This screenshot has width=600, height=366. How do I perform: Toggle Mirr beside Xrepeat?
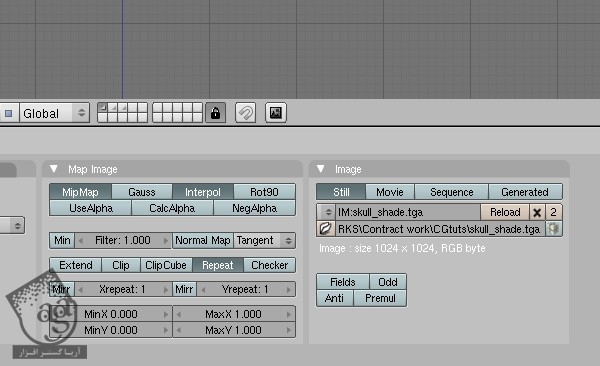62,289
